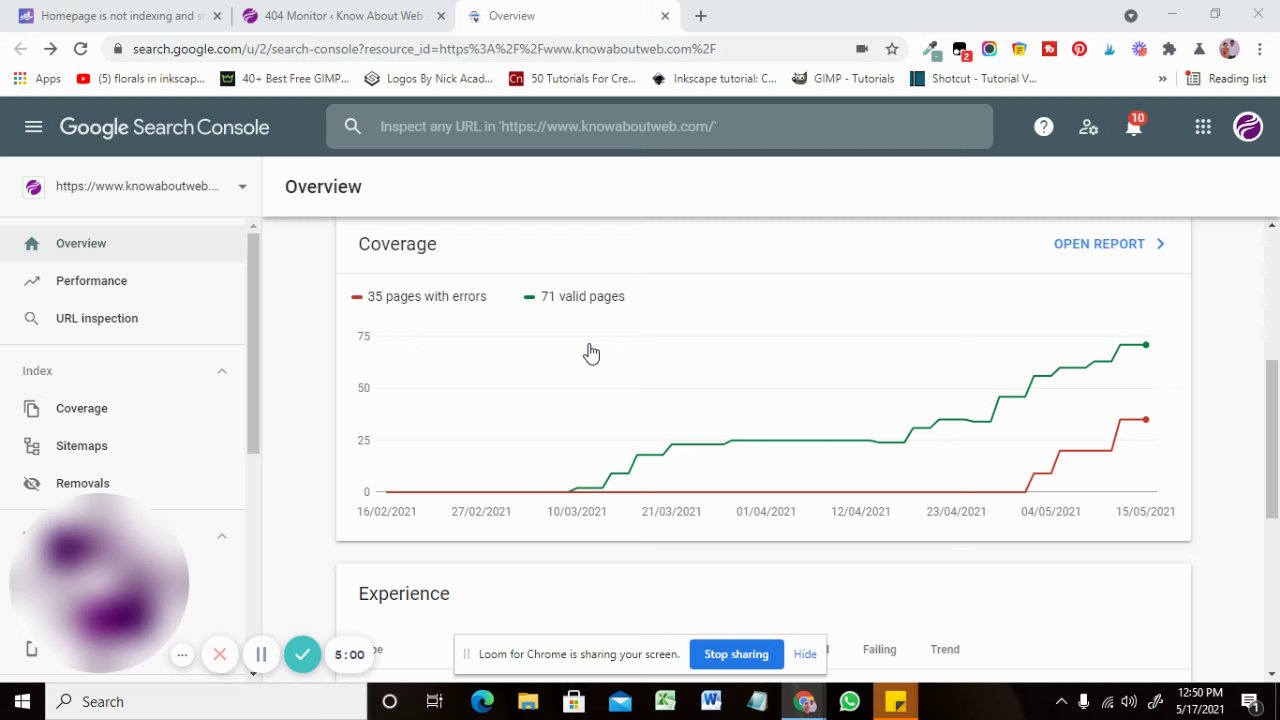Open Loom more options ellipsis
This screenshot has width=1280, height=720.
click(x=181, y=655)
